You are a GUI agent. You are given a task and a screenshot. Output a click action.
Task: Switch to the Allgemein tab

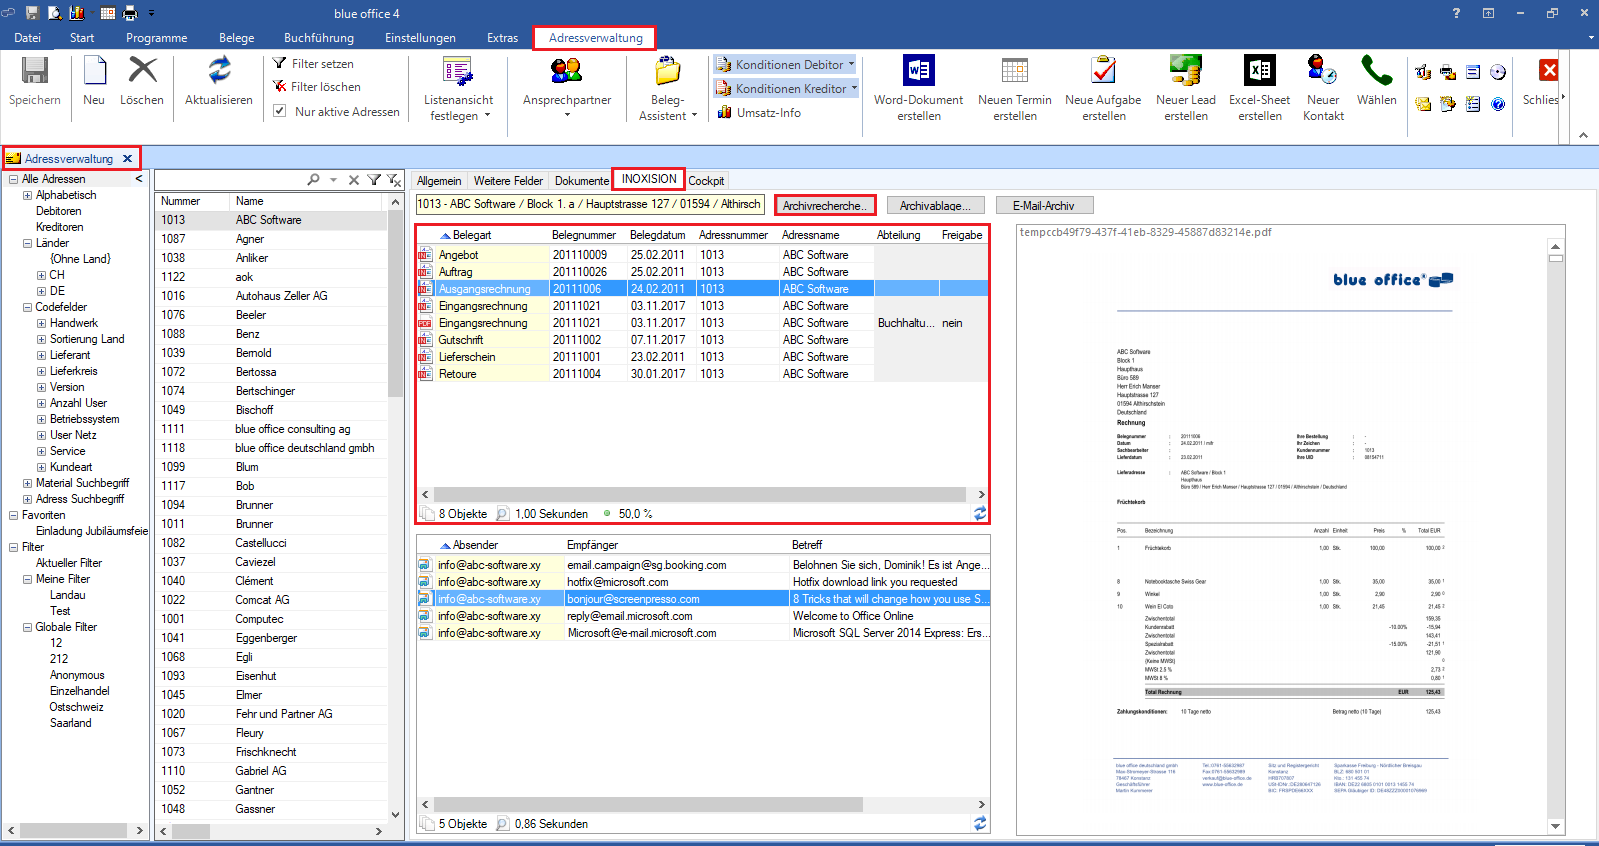click(x=439, y=181)
